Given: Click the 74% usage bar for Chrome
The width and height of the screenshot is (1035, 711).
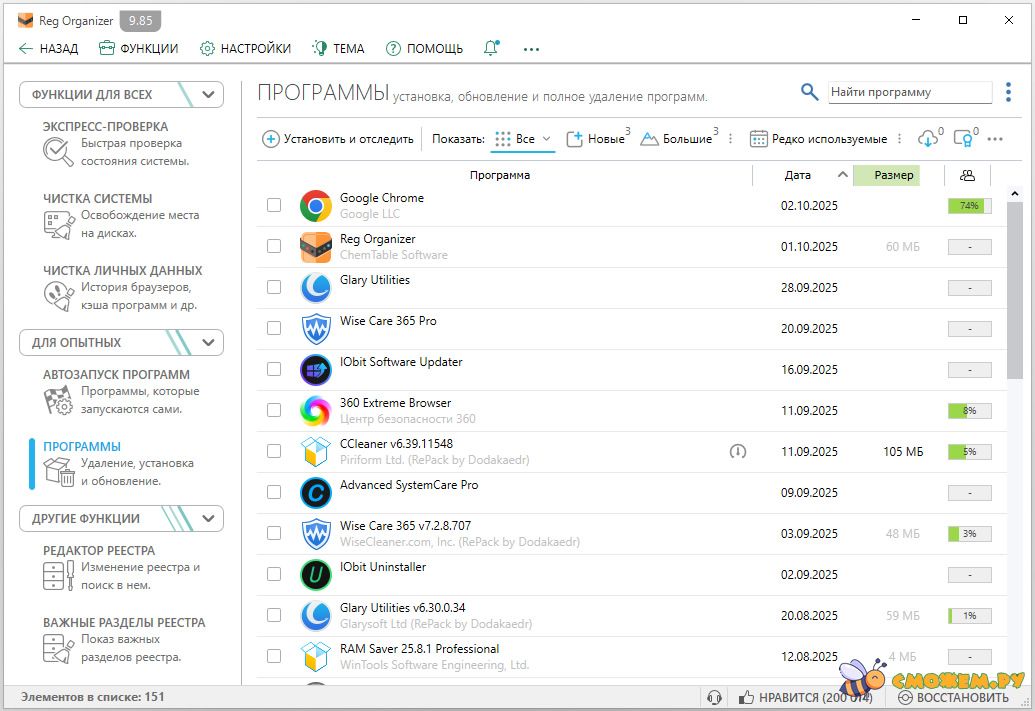Looking at the screenshot, I should (x=969, y=206).
